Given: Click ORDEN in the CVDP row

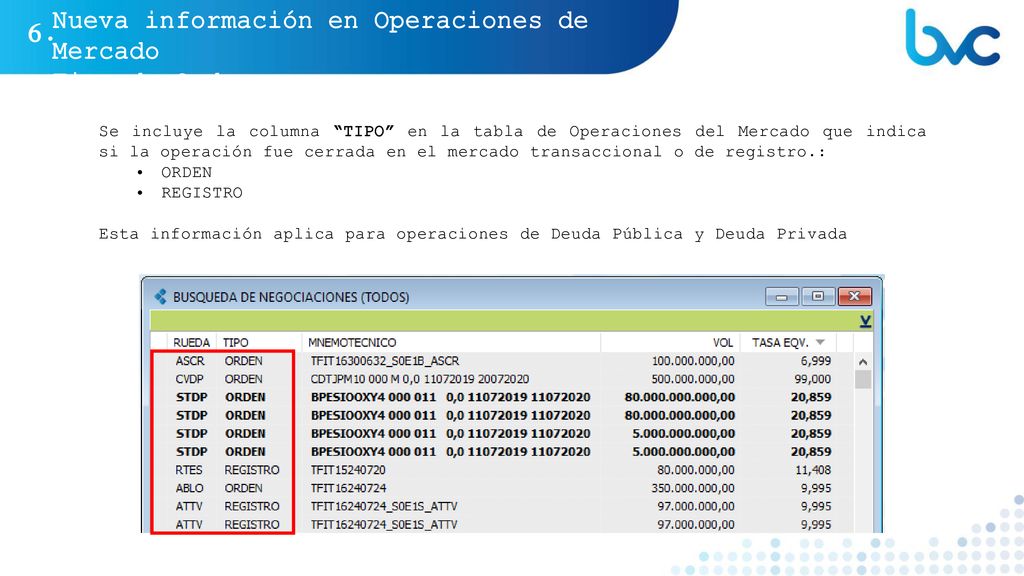Looking at the screenshot, I should 244,379.
